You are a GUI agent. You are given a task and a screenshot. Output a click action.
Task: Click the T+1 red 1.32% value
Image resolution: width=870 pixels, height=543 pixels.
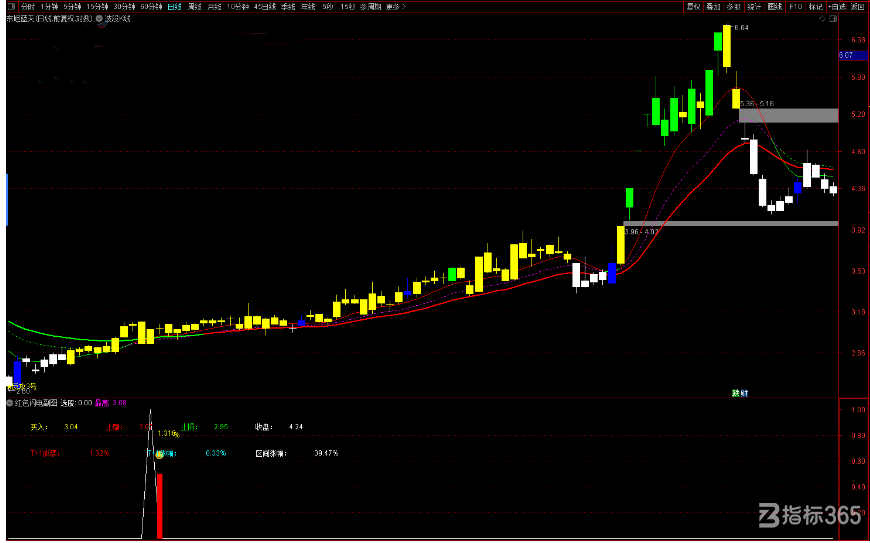pos(99,453)
